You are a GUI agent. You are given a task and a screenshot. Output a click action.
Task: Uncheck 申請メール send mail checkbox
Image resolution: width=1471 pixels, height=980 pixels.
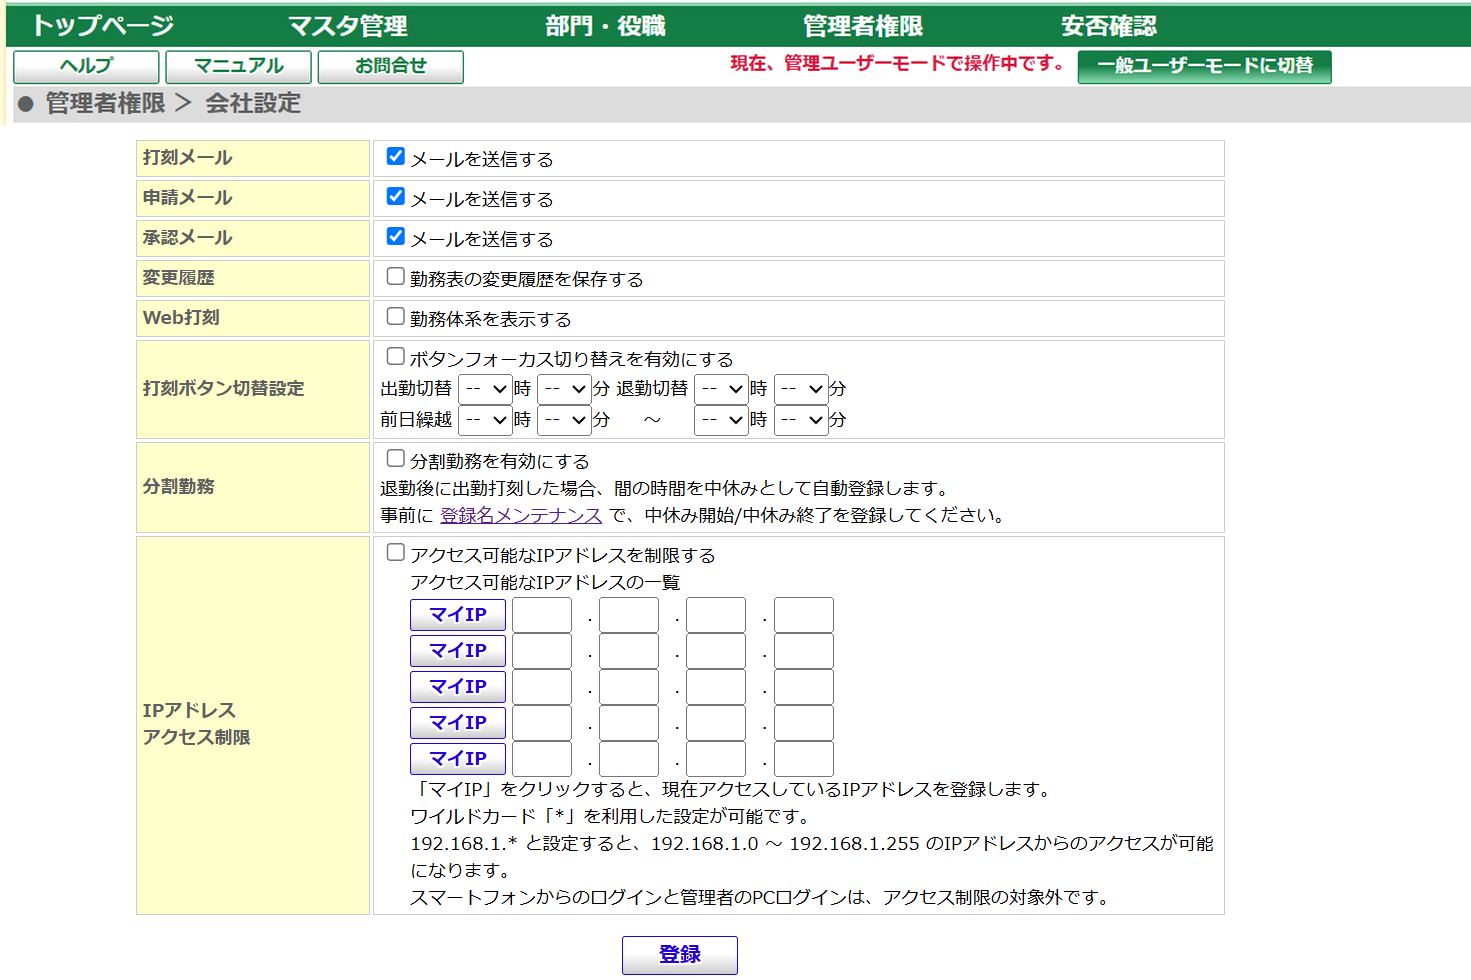tap(396, 196)
